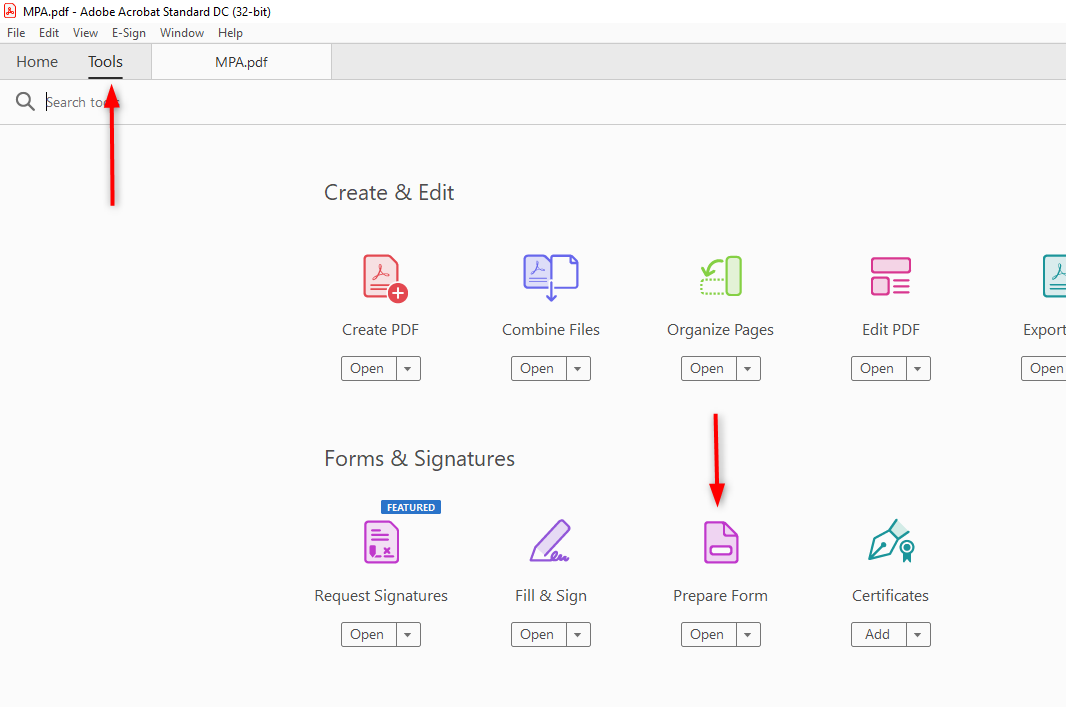The height and width of the screenshot is (707, 1066).
Task: Switch to the Home tab
Action: click(37, 62)
